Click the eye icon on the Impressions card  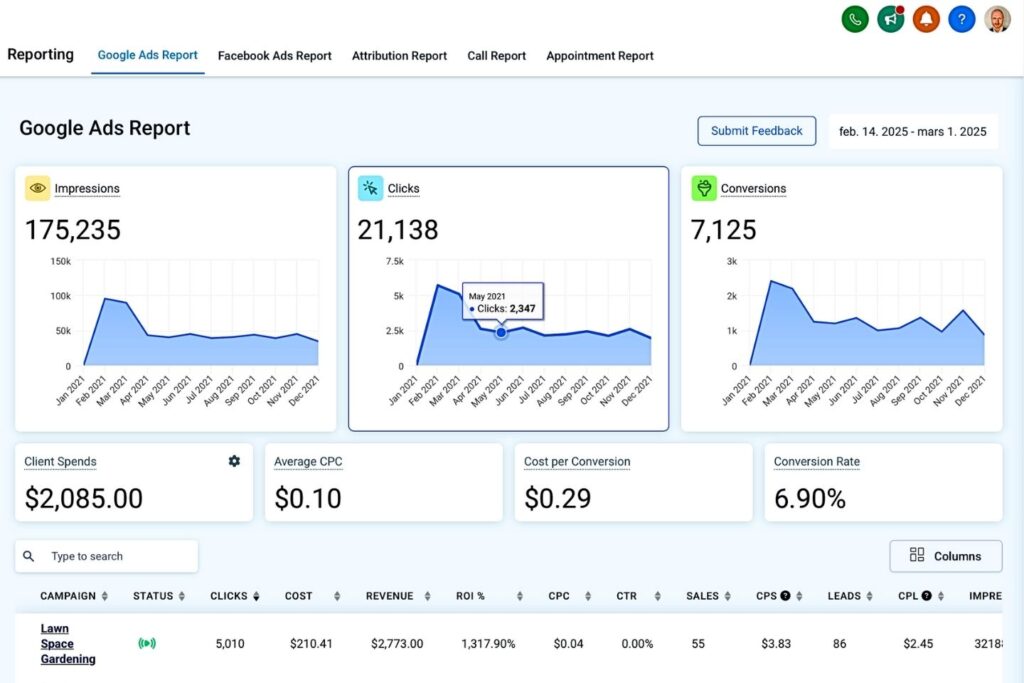tap(38, 188)
